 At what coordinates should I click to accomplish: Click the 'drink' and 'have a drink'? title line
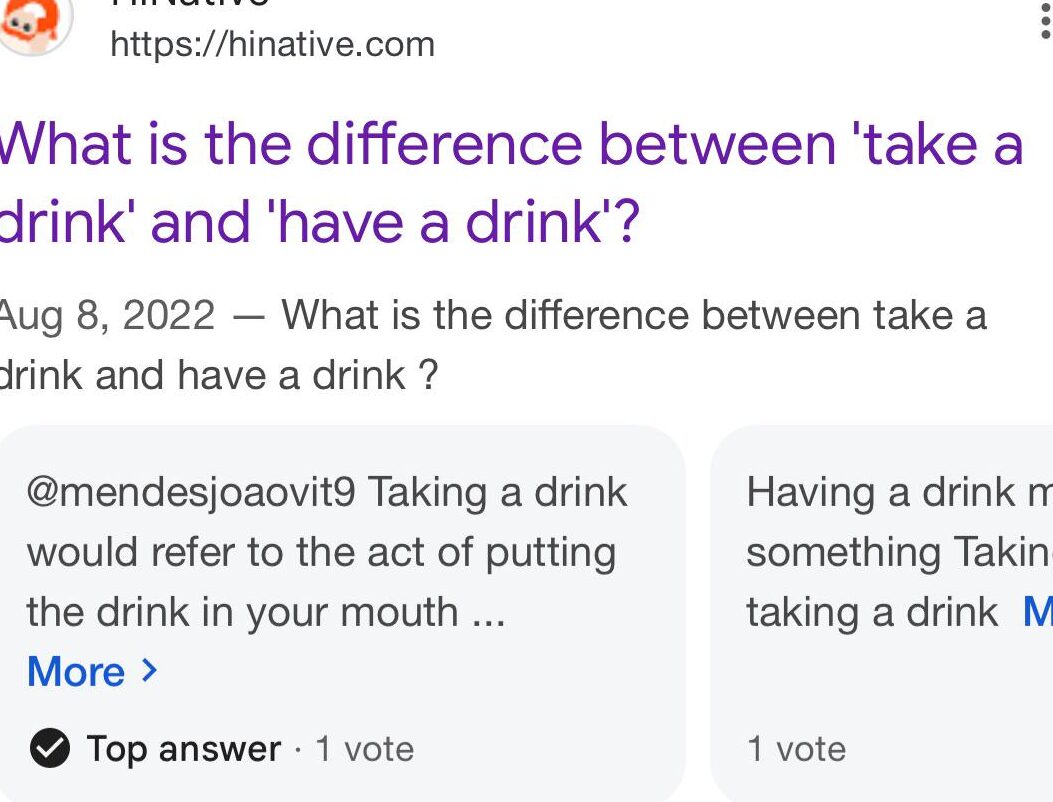click(318, 222)
